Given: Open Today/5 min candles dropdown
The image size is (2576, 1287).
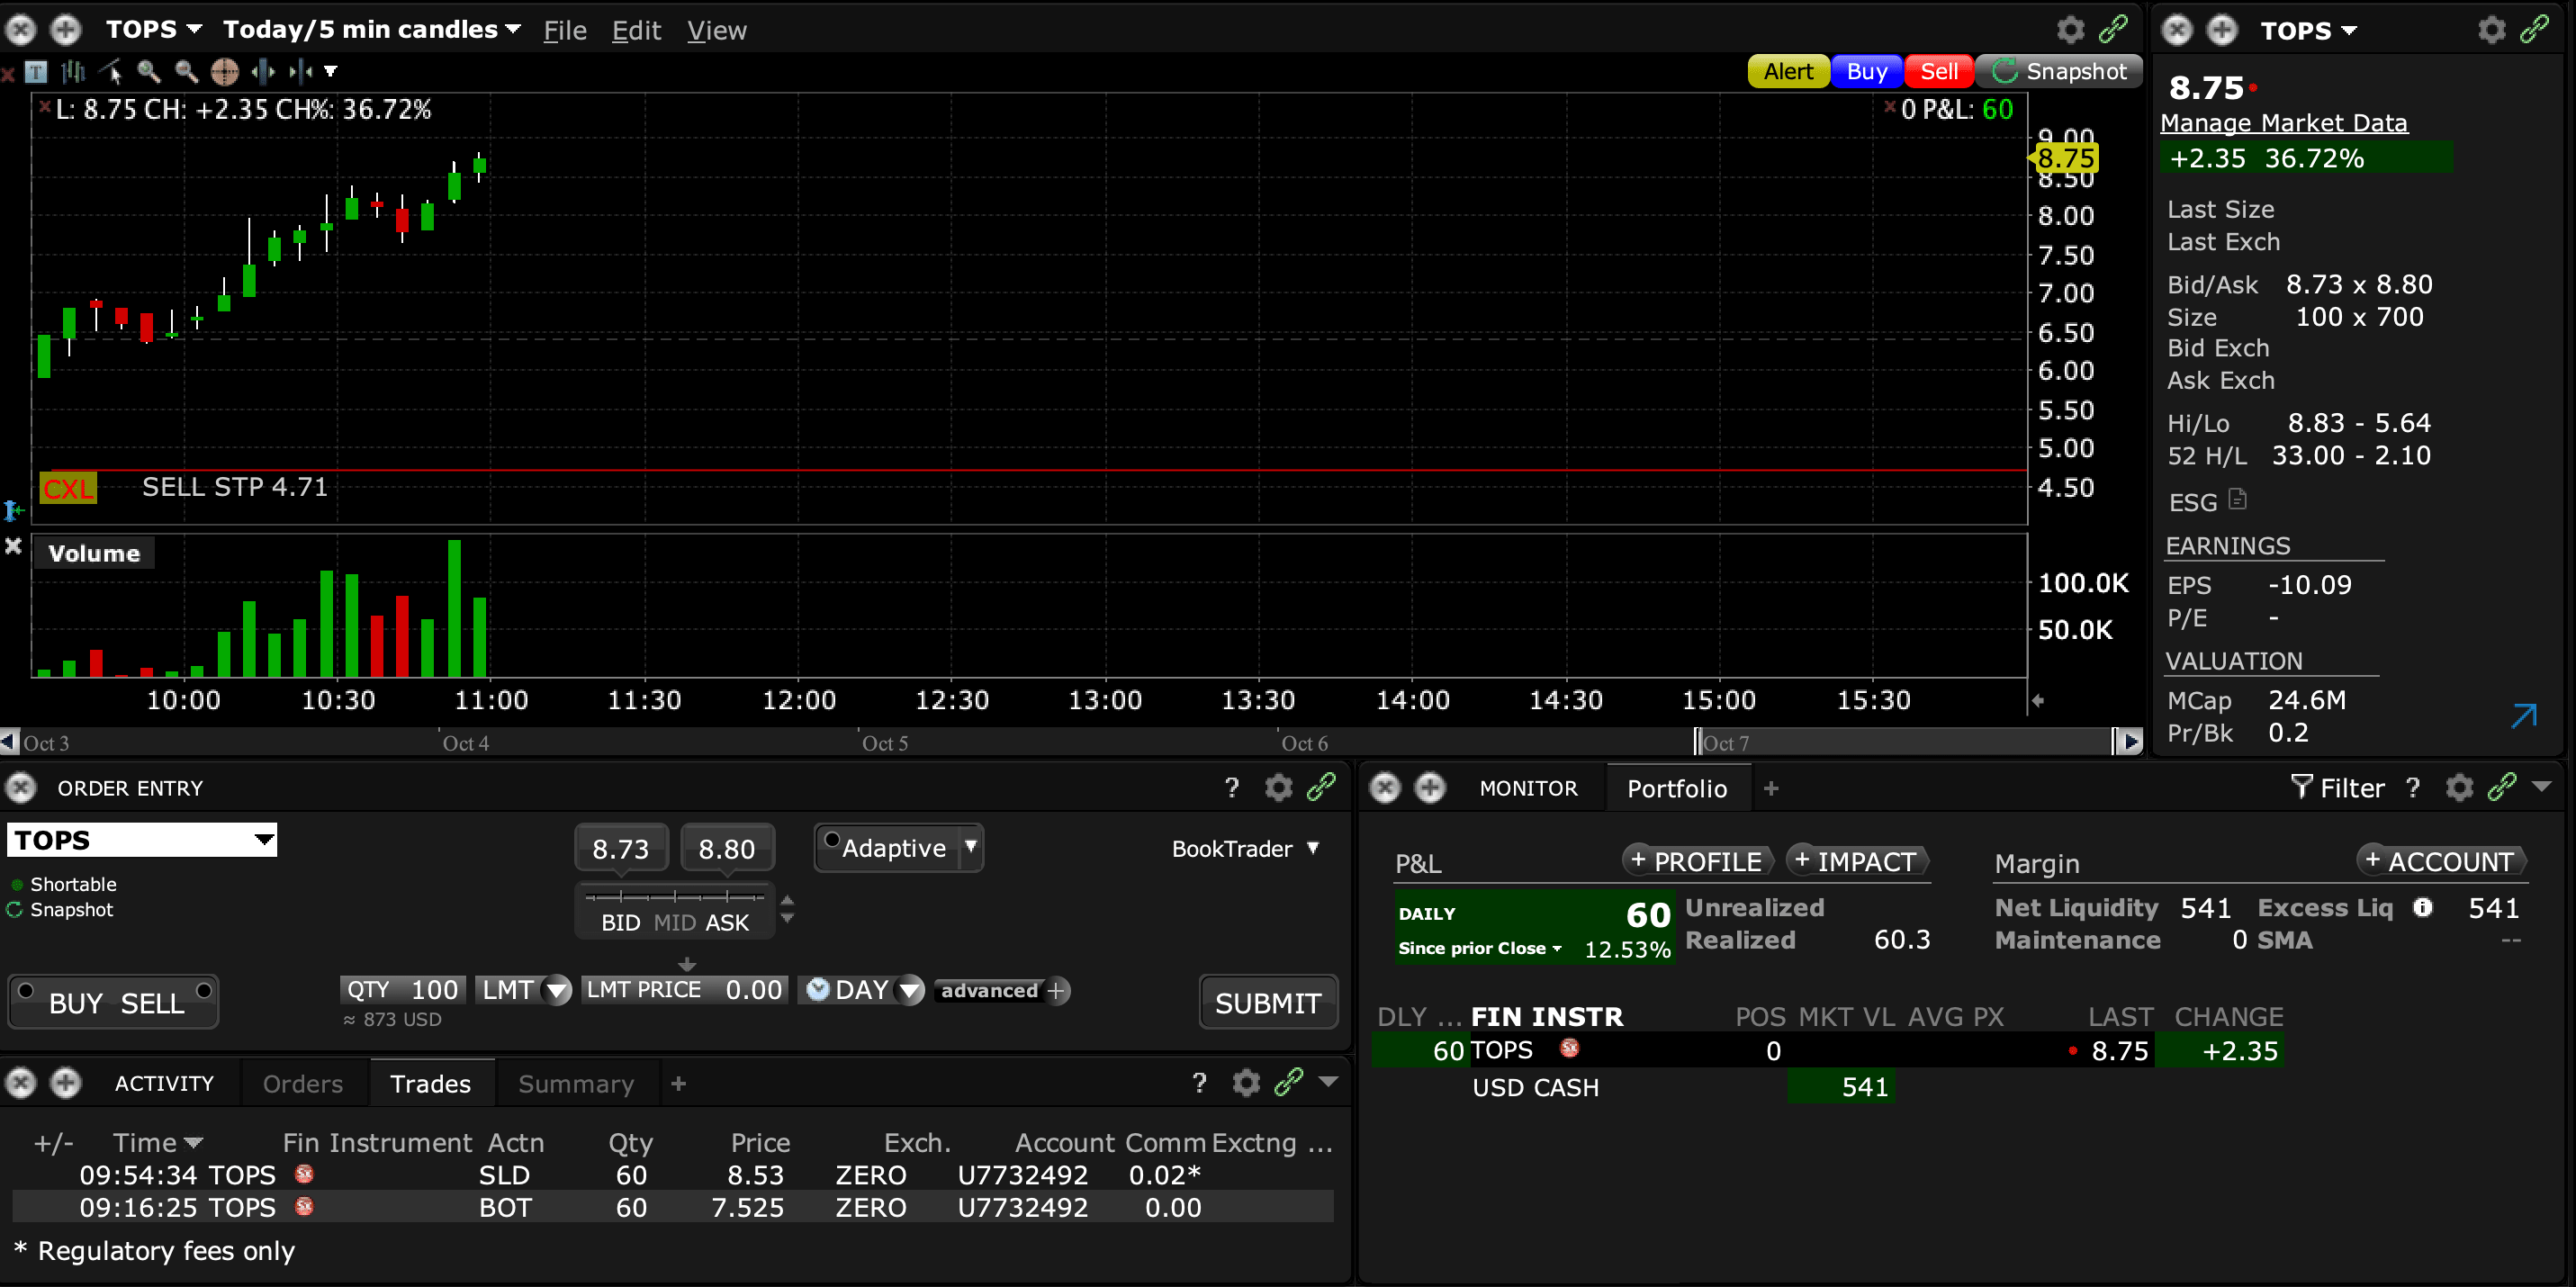Looking at the screenshot, I should pyautogui.click(x=371, y=30).
